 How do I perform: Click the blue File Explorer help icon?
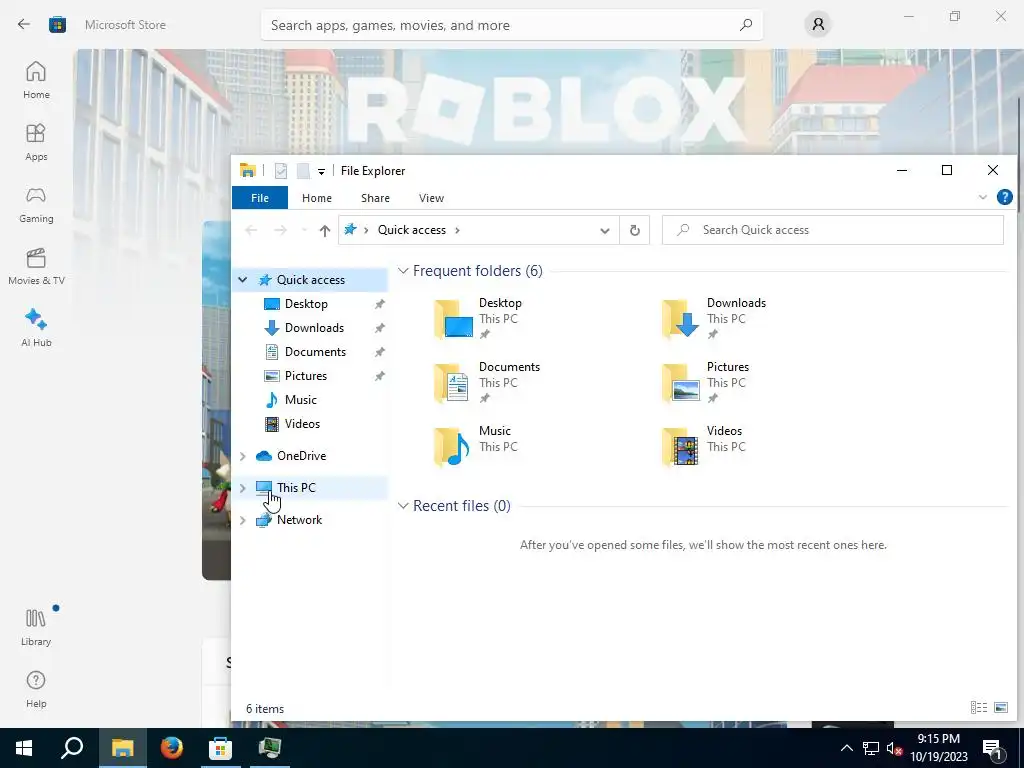1004,197
